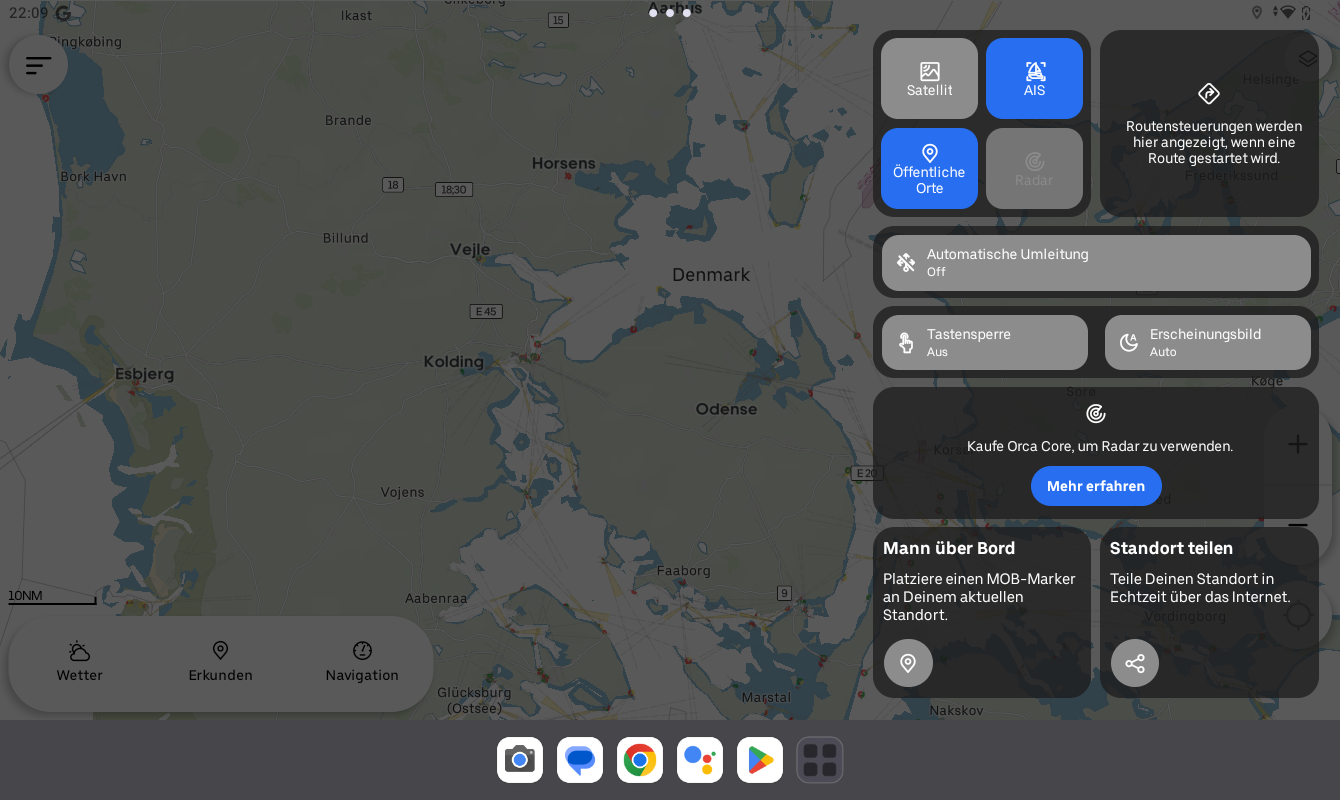Viewport: 1340px width, 800px height.
Task: Change Erscheinungsbild appearance mode
Action: [1207, 343]
